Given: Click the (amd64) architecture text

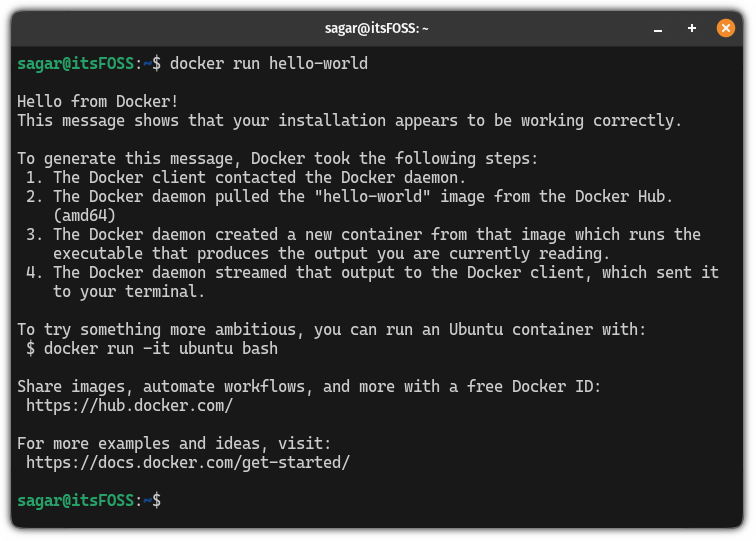Looking at the screenshot, I should tap(85, 215).
